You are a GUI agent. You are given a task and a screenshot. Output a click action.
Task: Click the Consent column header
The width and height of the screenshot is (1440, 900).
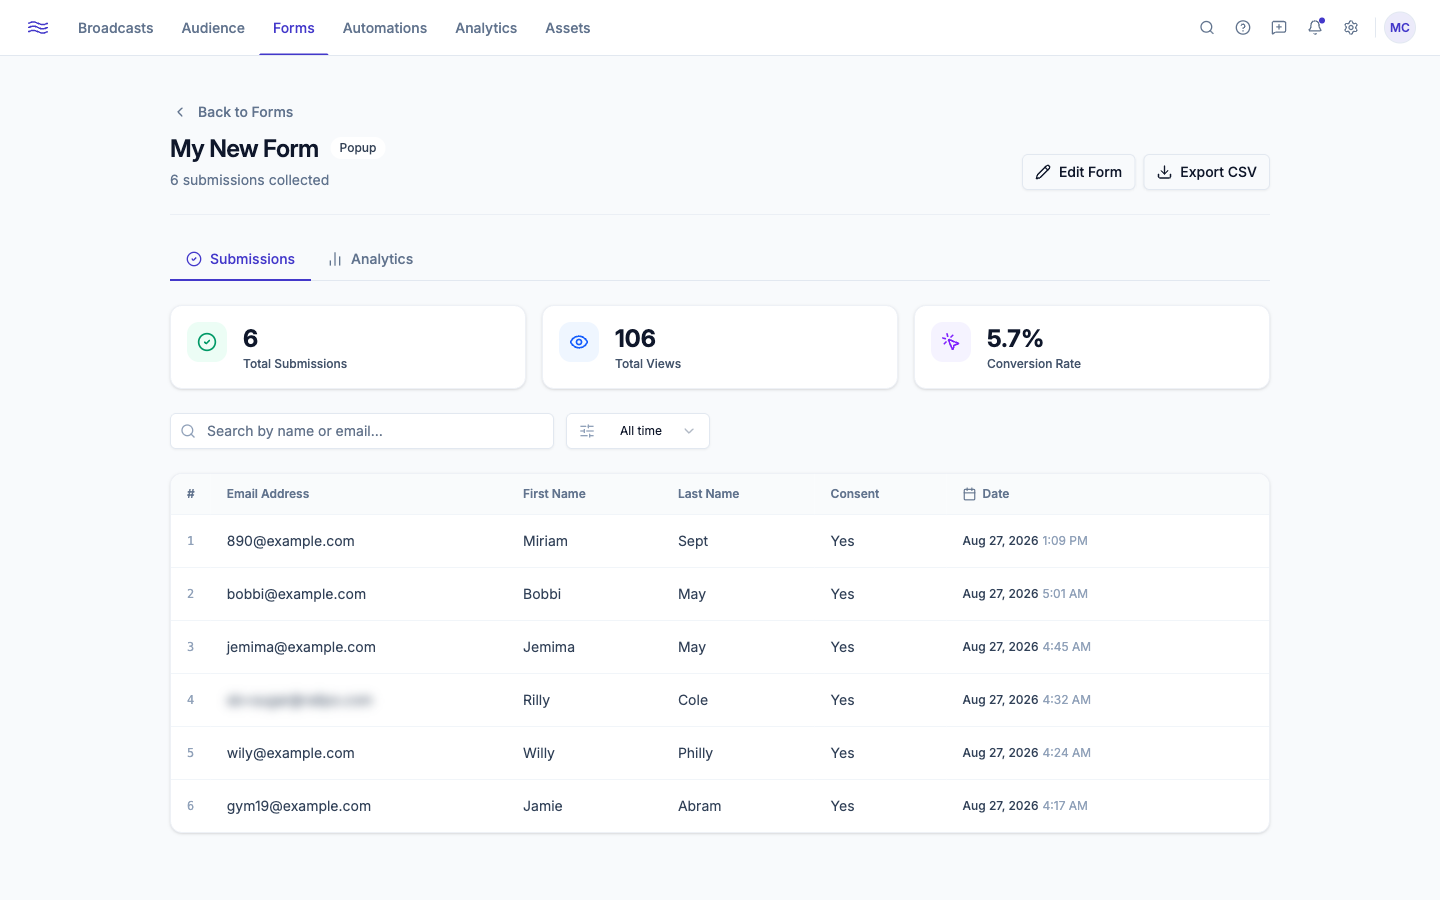pyautogui.click(x=855, y=494)
